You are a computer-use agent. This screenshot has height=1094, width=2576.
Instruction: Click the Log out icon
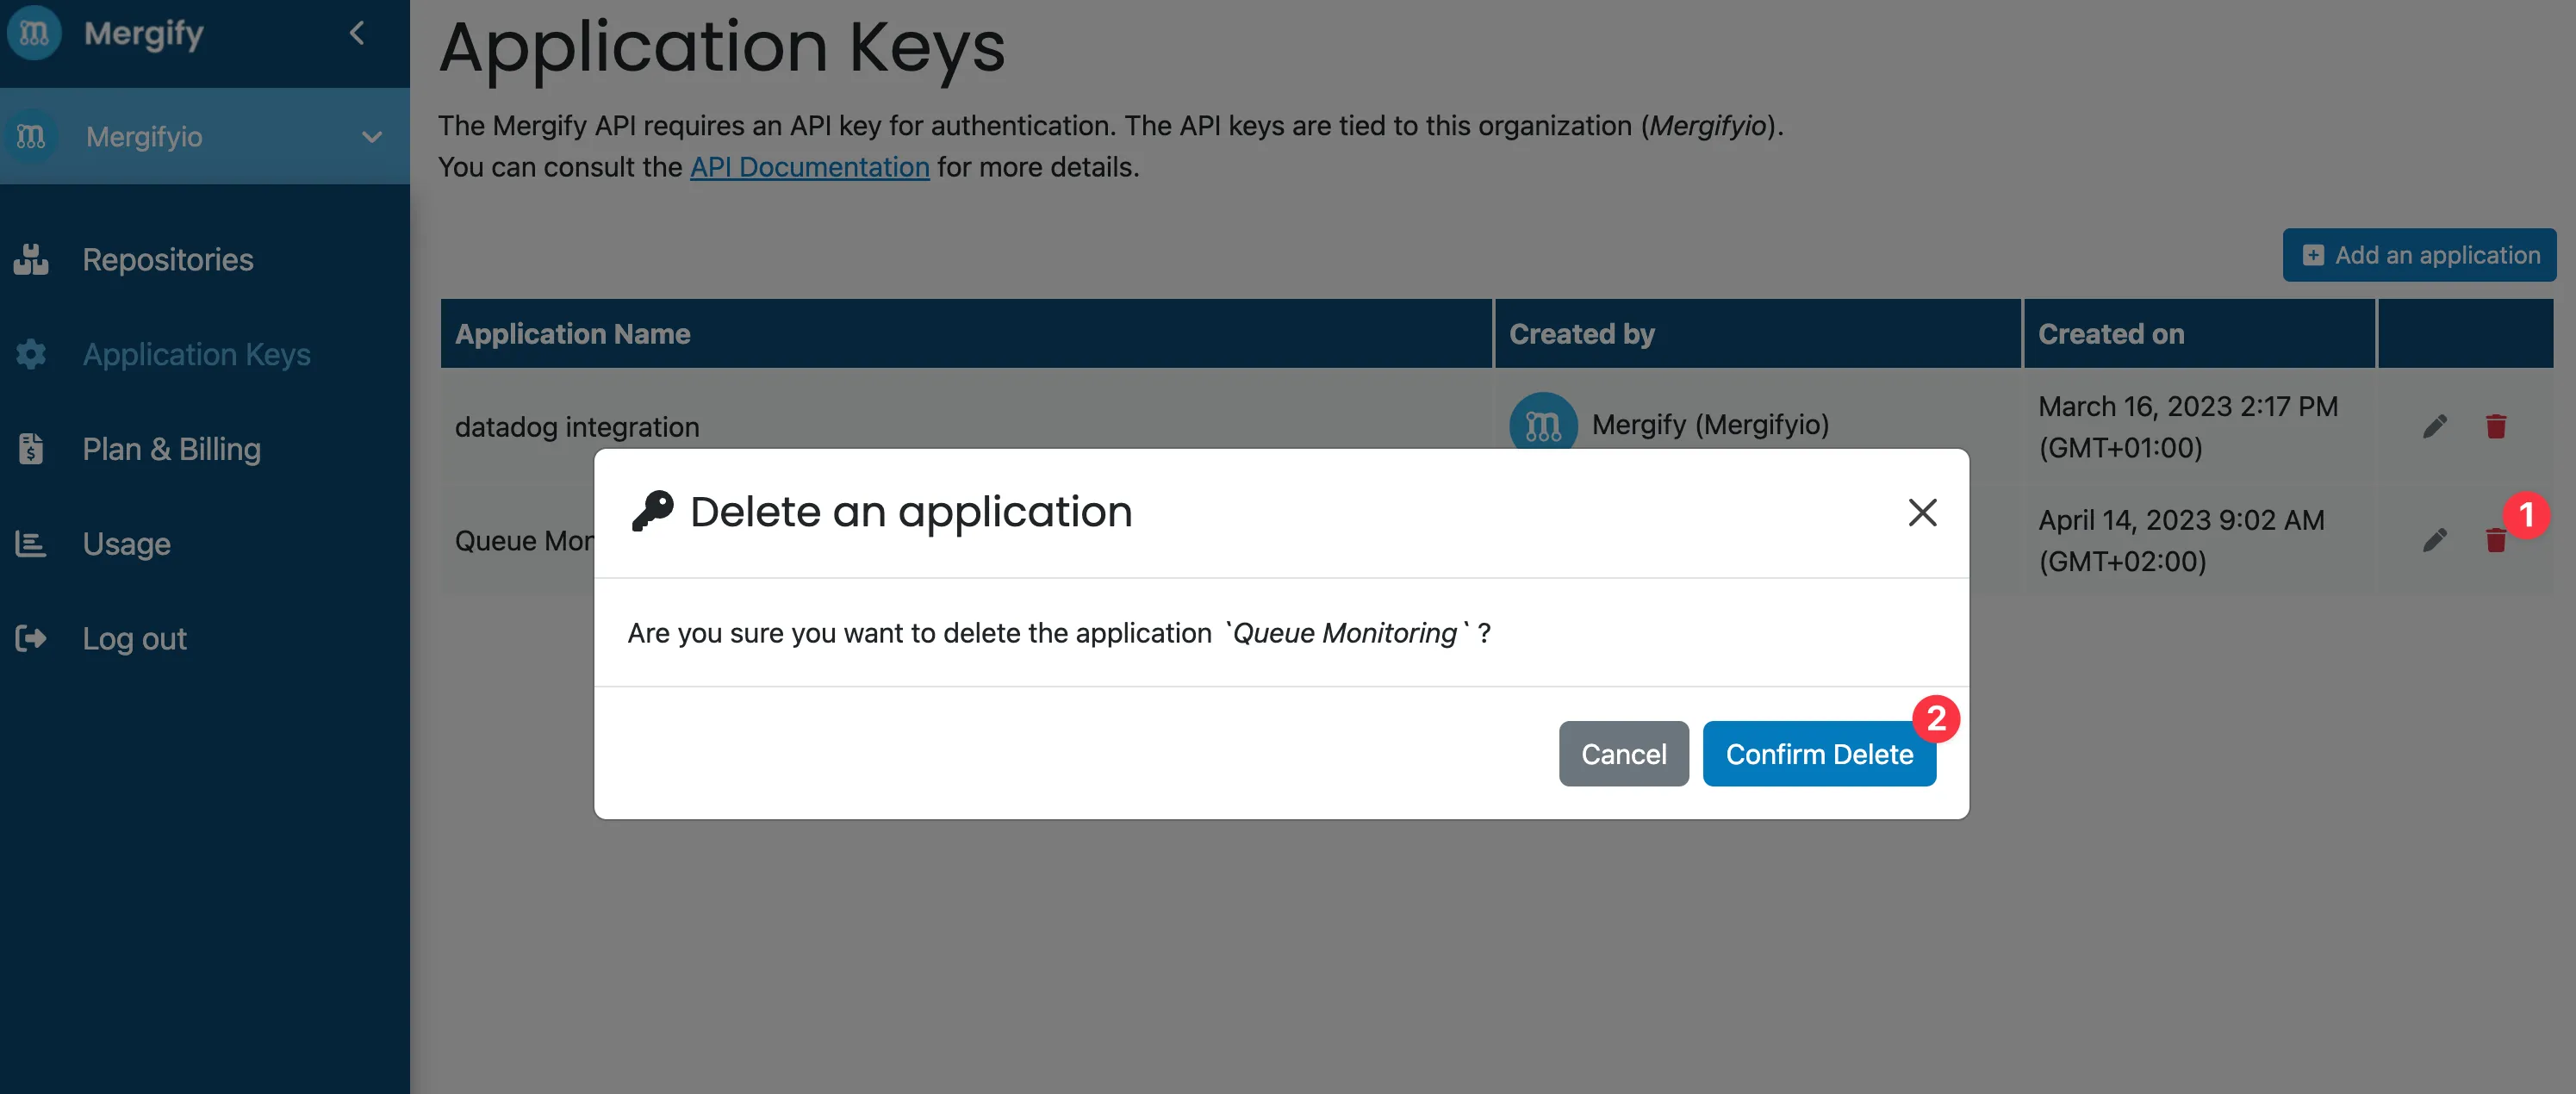point(31,638)
